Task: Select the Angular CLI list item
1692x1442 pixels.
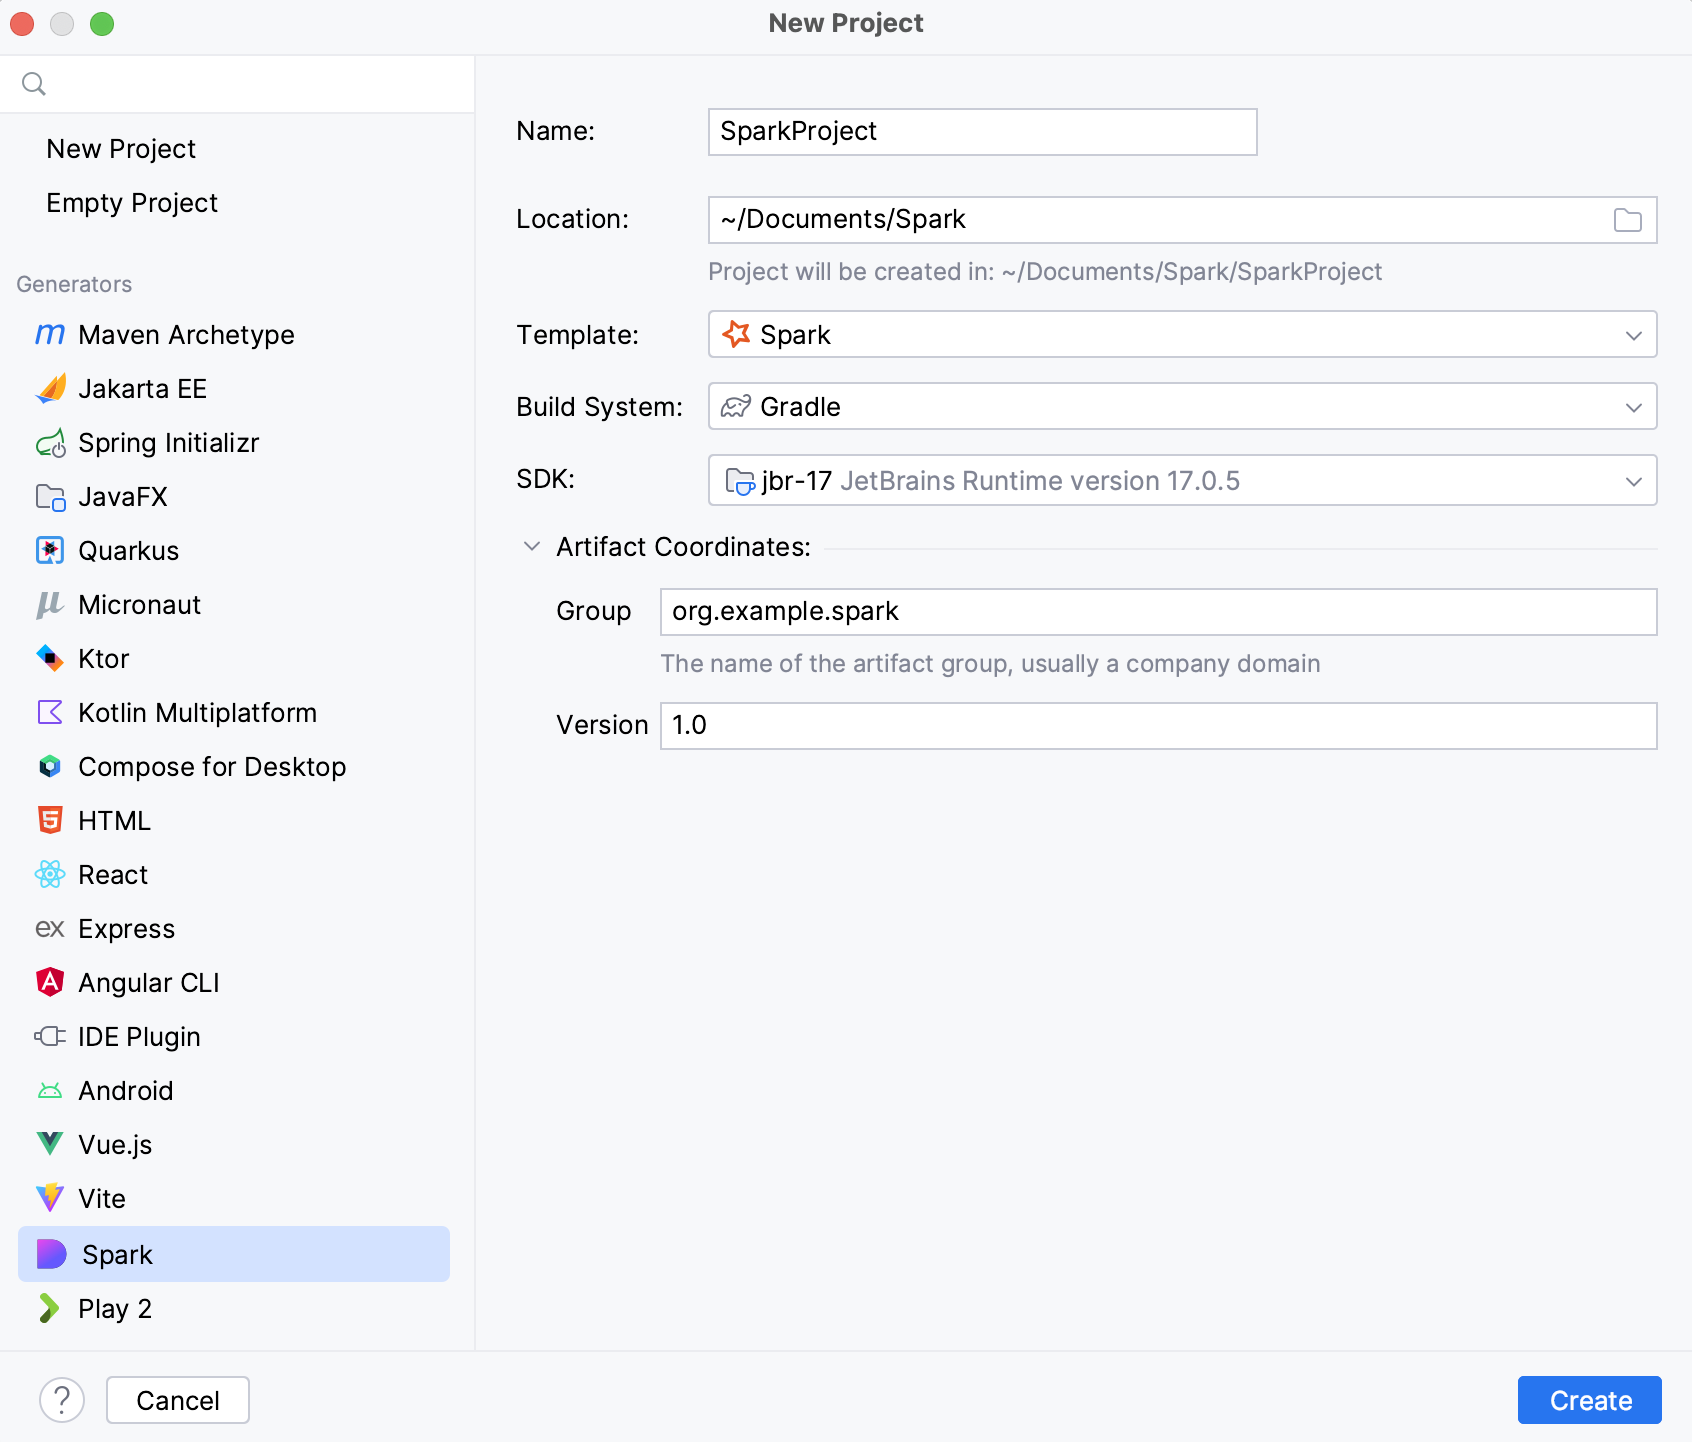Action: click(x=234, y=982)
